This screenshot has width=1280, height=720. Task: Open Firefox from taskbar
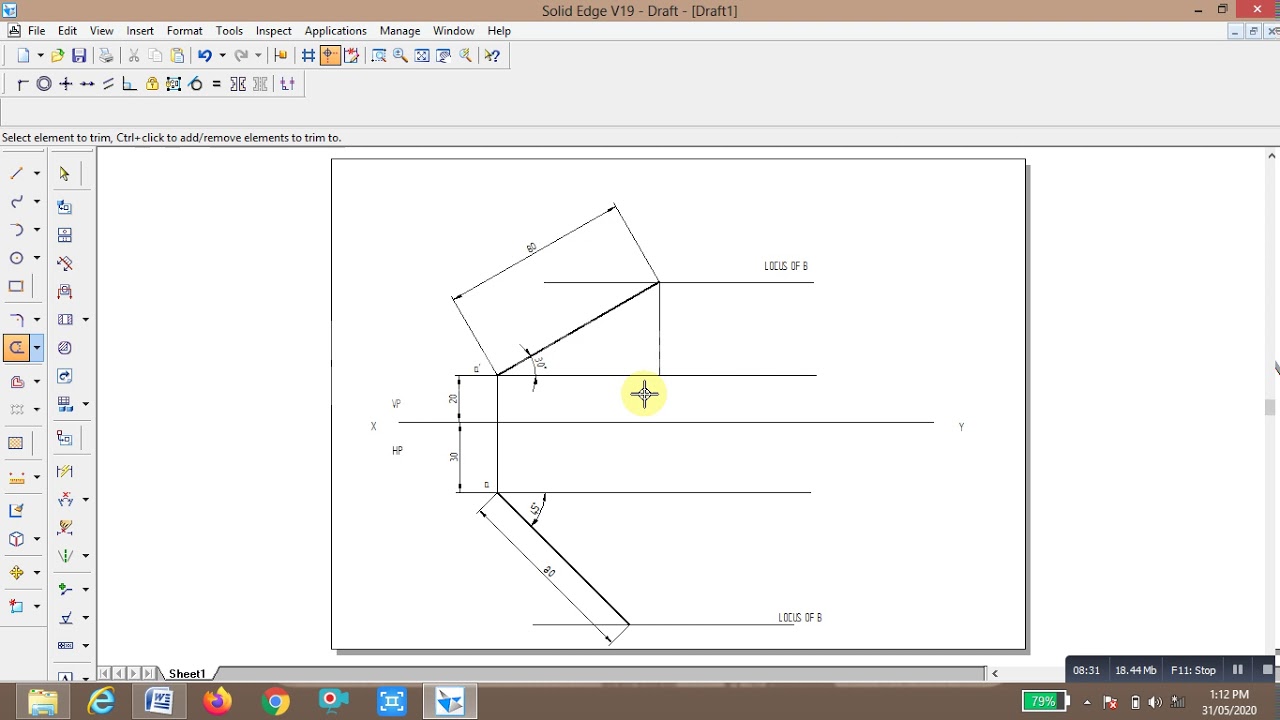[x=217, y=702]
